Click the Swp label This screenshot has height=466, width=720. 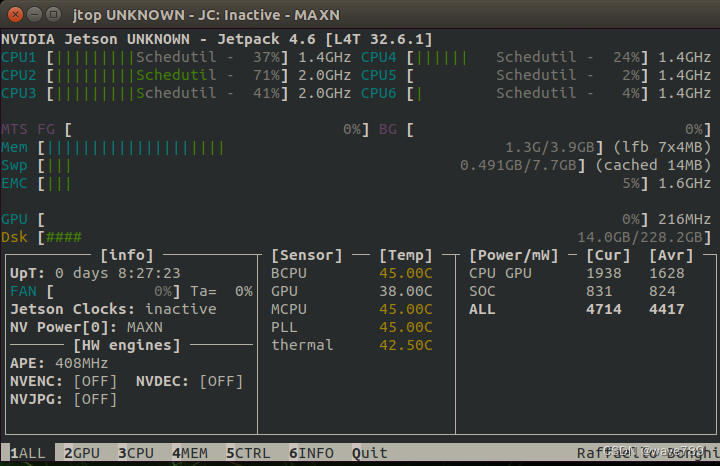14,165
